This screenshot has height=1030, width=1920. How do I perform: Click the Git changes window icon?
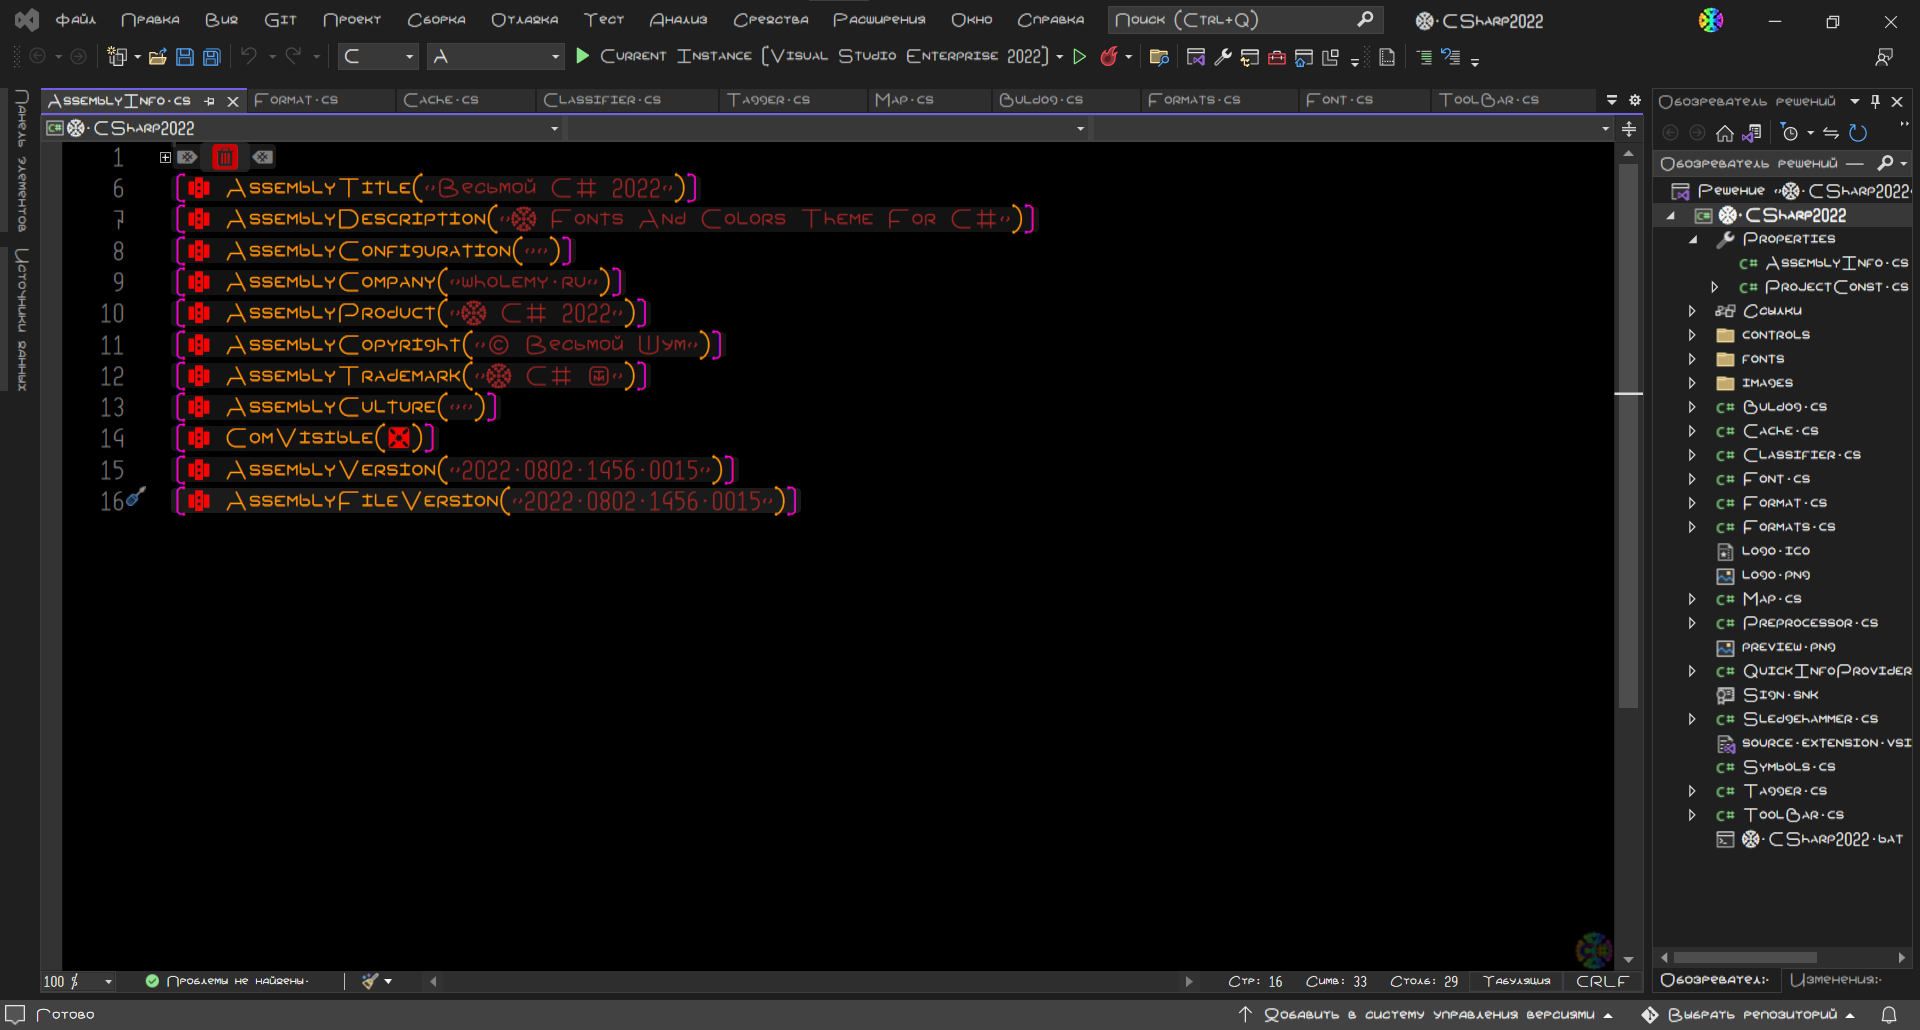(x=1249, y=57)
